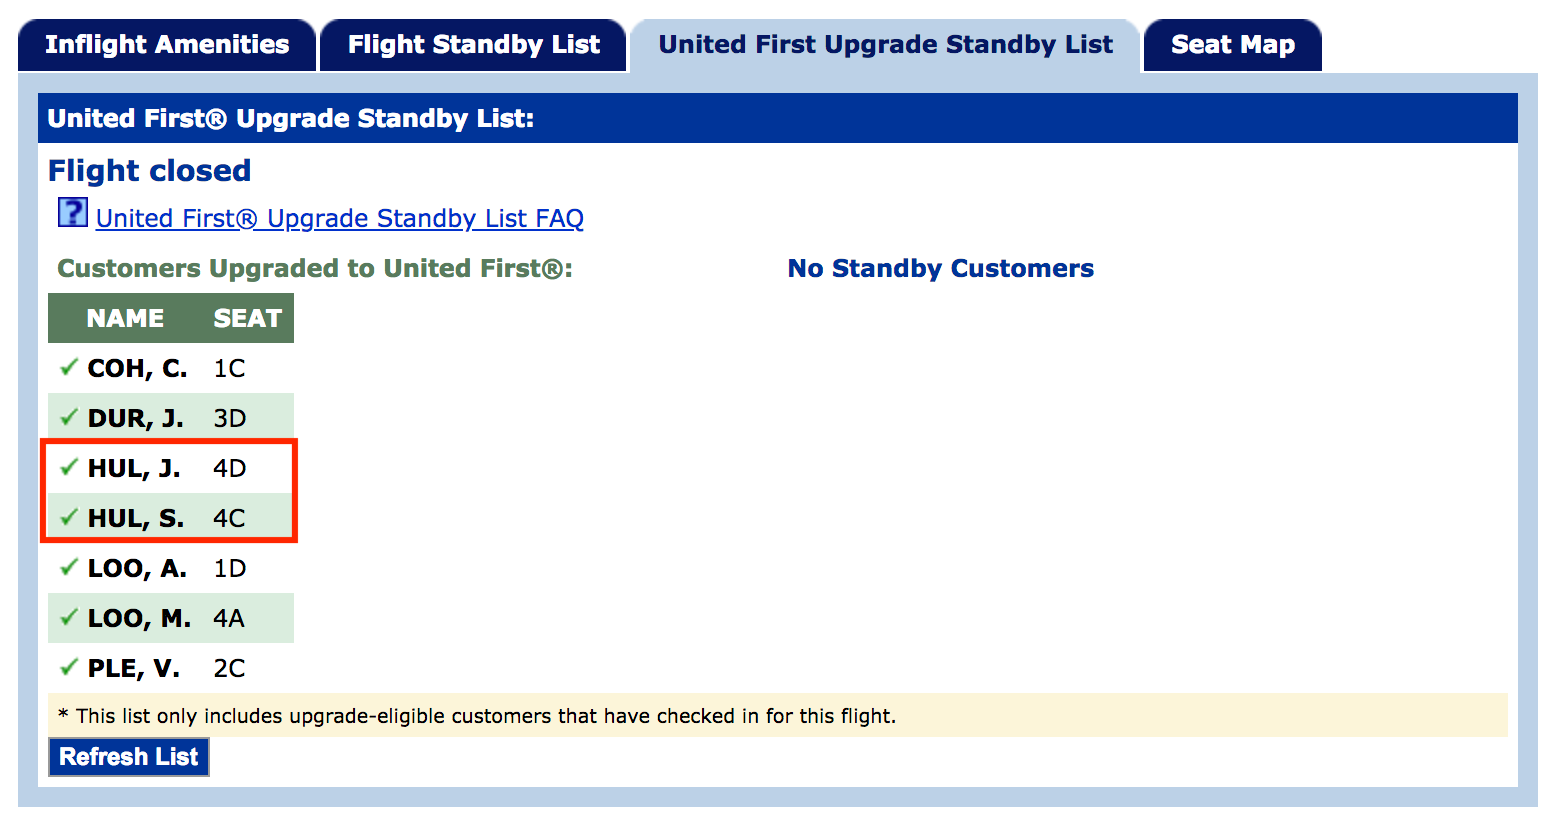Viewport: 1550px width, 825px height.
Task: Open the Flight Standby List tab
Action: point(472,44)
